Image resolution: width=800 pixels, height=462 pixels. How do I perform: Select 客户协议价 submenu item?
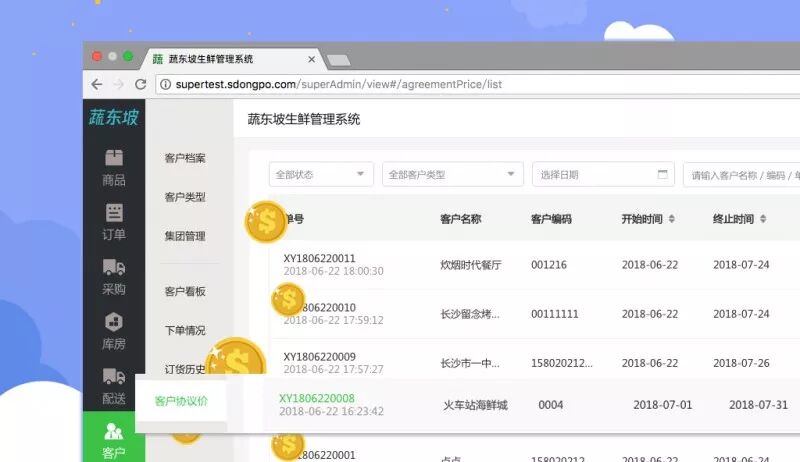click(x=181, y=401)
